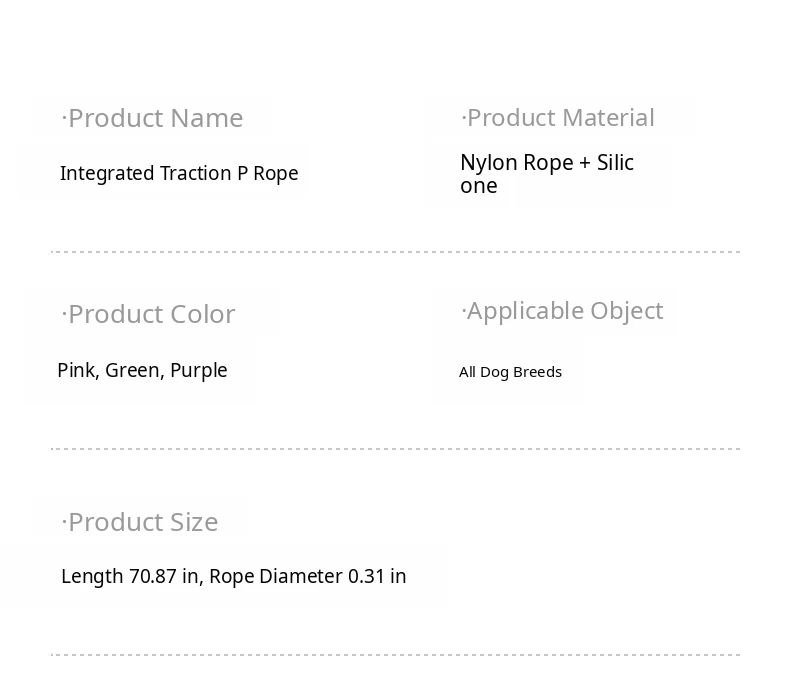Click the Product Size heading
The height and width of the screenshot is (691, 790).
[140, 522]
